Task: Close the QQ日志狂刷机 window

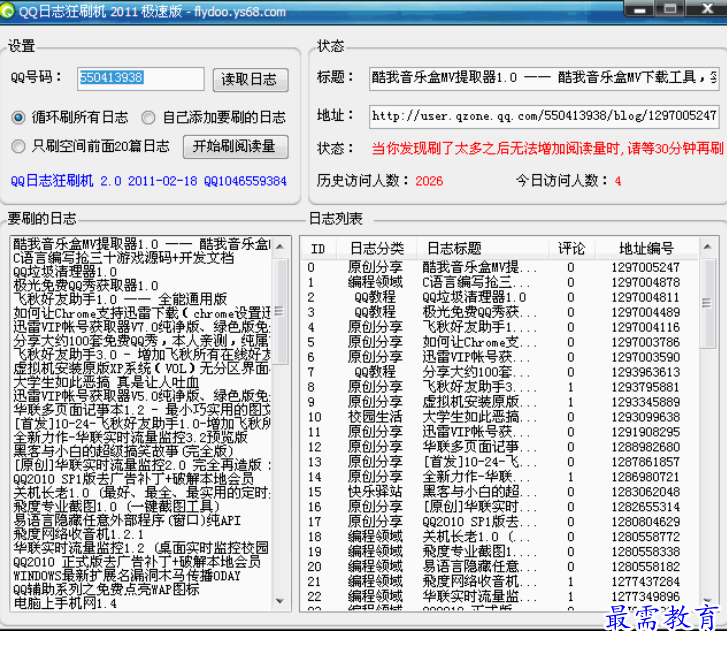Action: point(707,9)
